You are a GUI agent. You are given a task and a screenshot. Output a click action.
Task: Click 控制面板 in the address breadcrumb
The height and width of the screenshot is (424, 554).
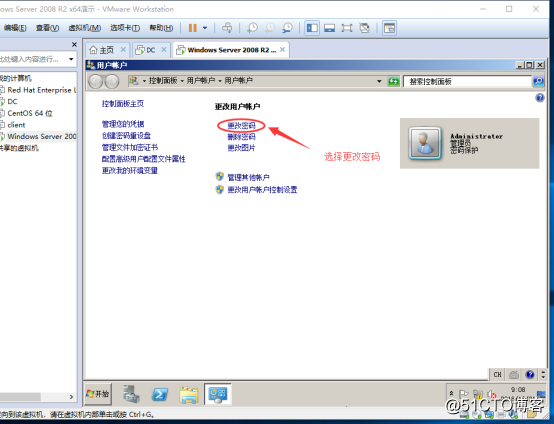(163, 81)
